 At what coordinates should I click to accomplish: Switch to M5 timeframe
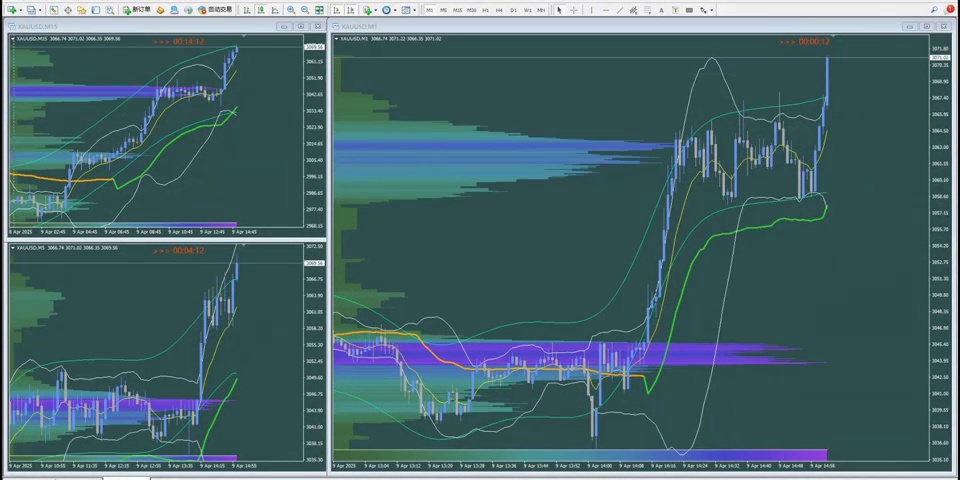(443, 10)
